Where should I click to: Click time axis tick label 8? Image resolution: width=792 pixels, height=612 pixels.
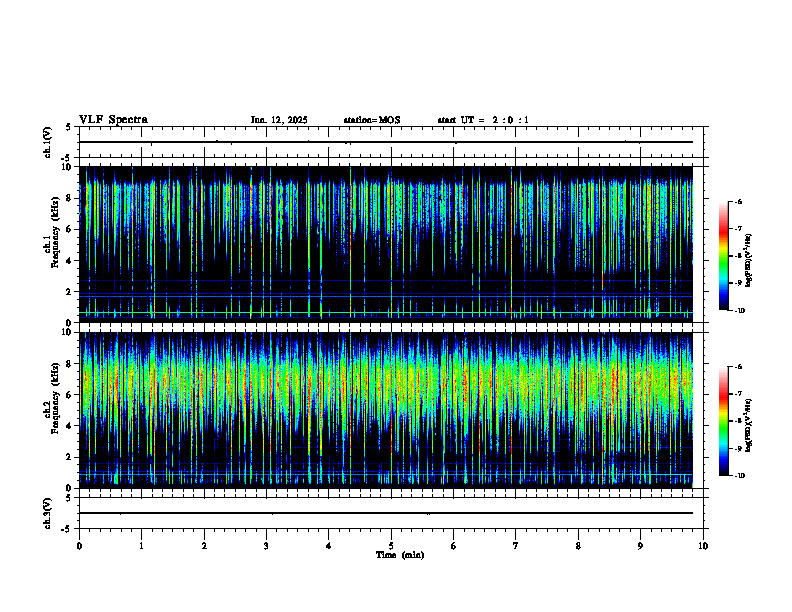pyautogui.click(x=578, y=546)
